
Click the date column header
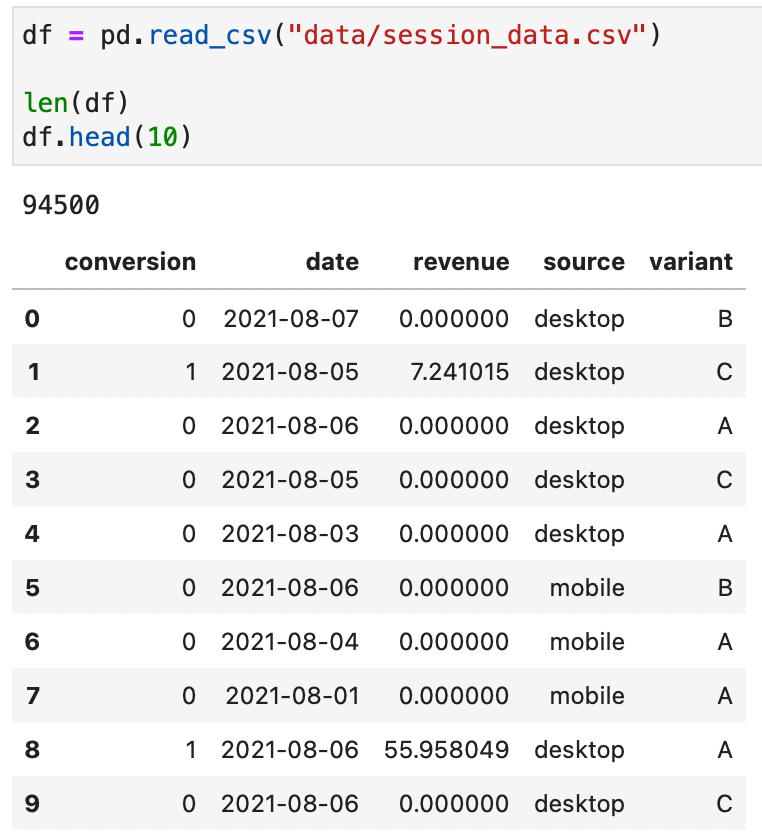click(x=332, y=262)
